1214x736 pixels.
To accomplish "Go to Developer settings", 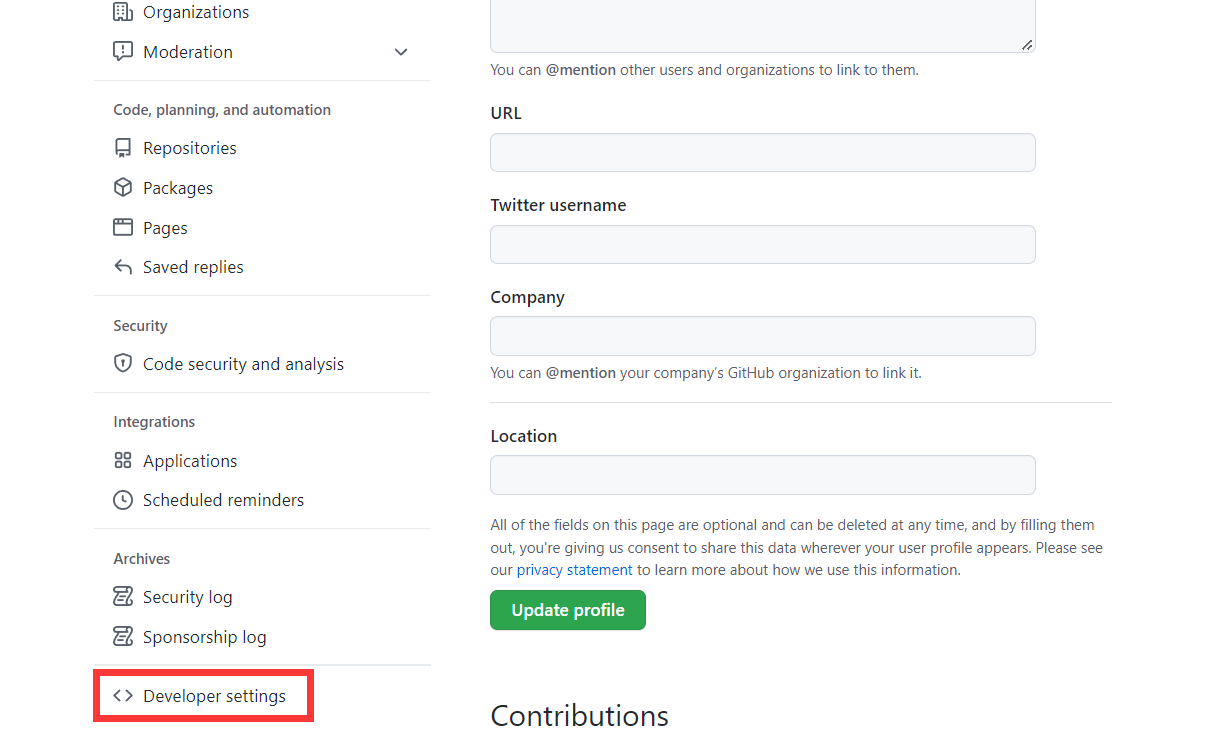I will coord(214,696).
